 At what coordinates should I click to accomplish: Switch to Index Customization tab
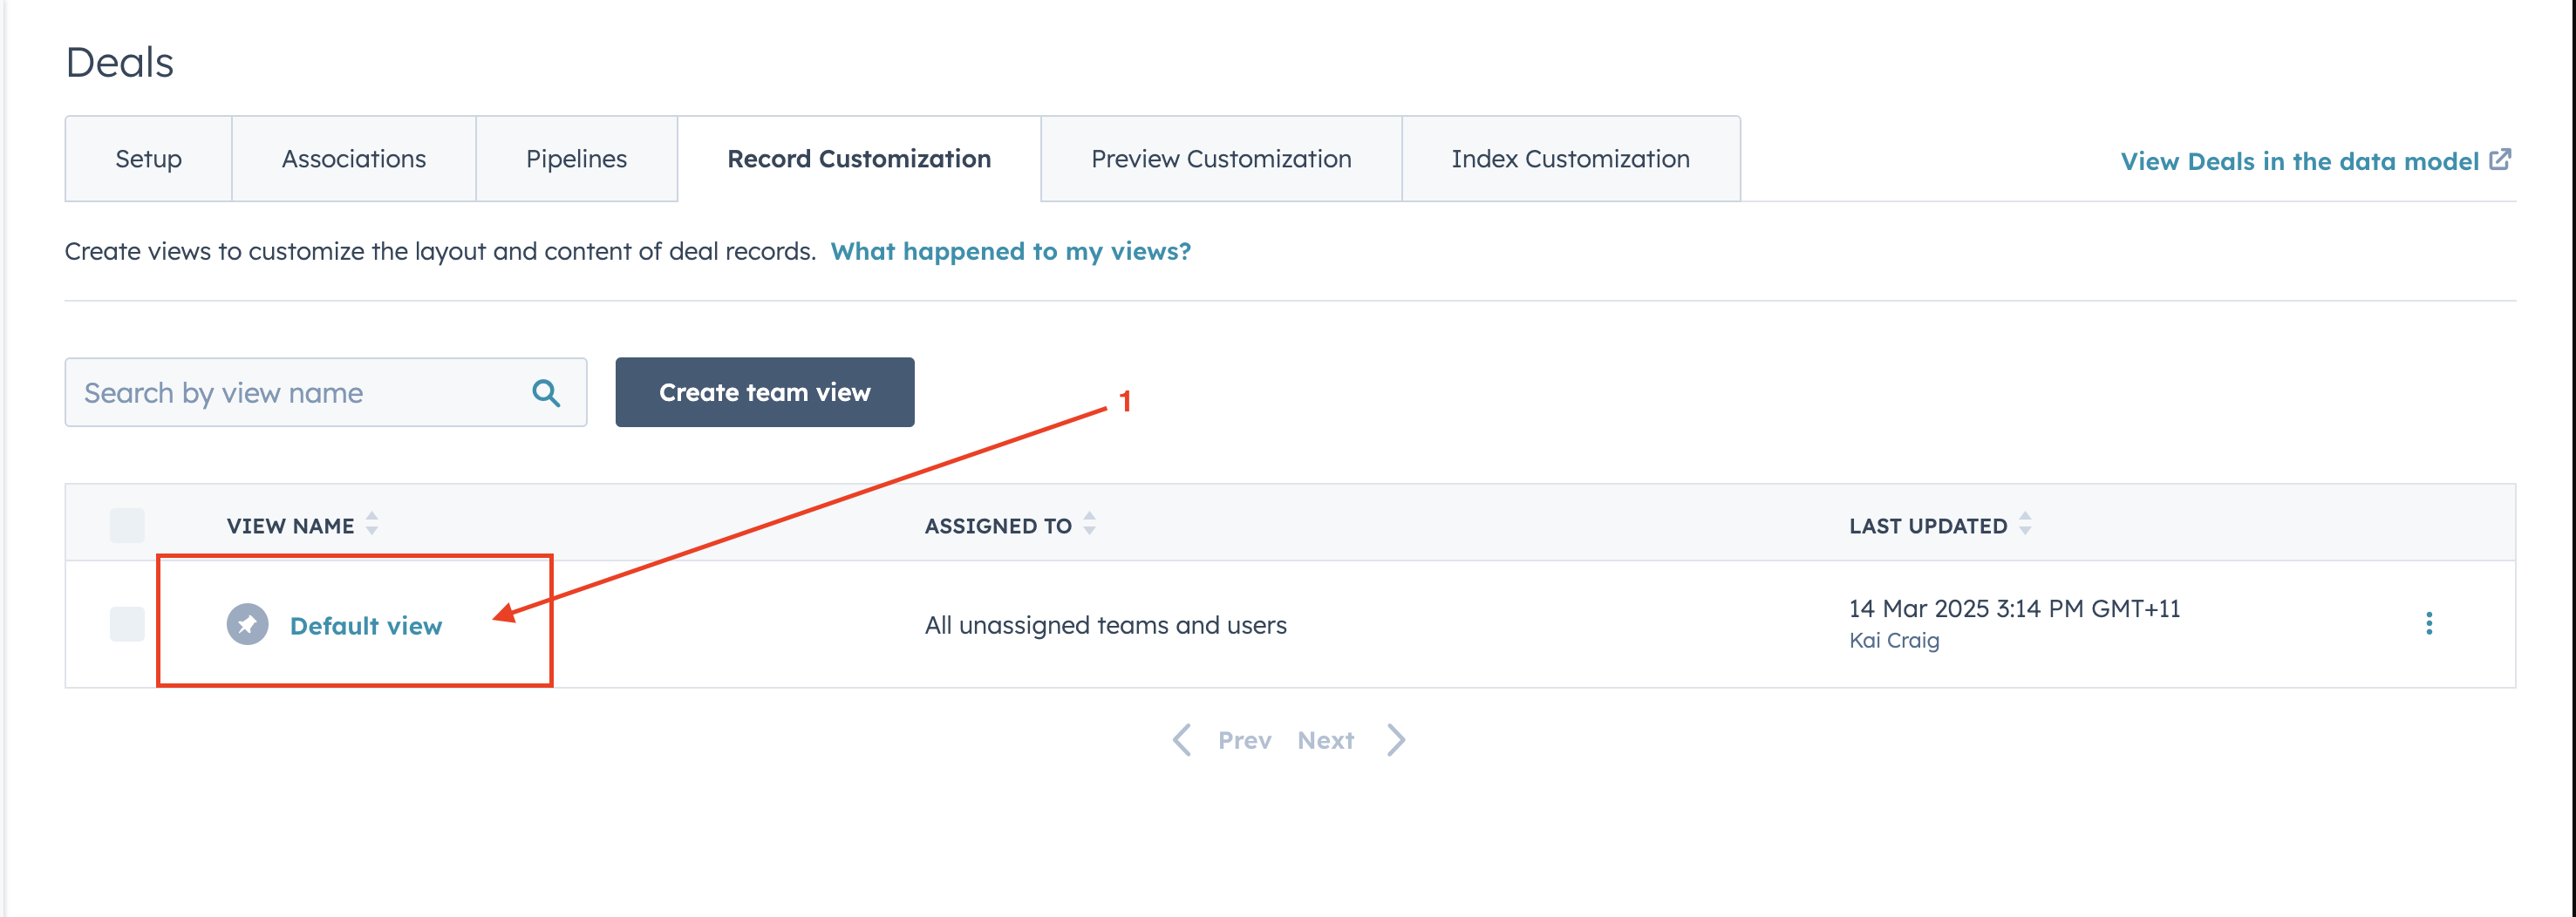tap(1570, 159)
